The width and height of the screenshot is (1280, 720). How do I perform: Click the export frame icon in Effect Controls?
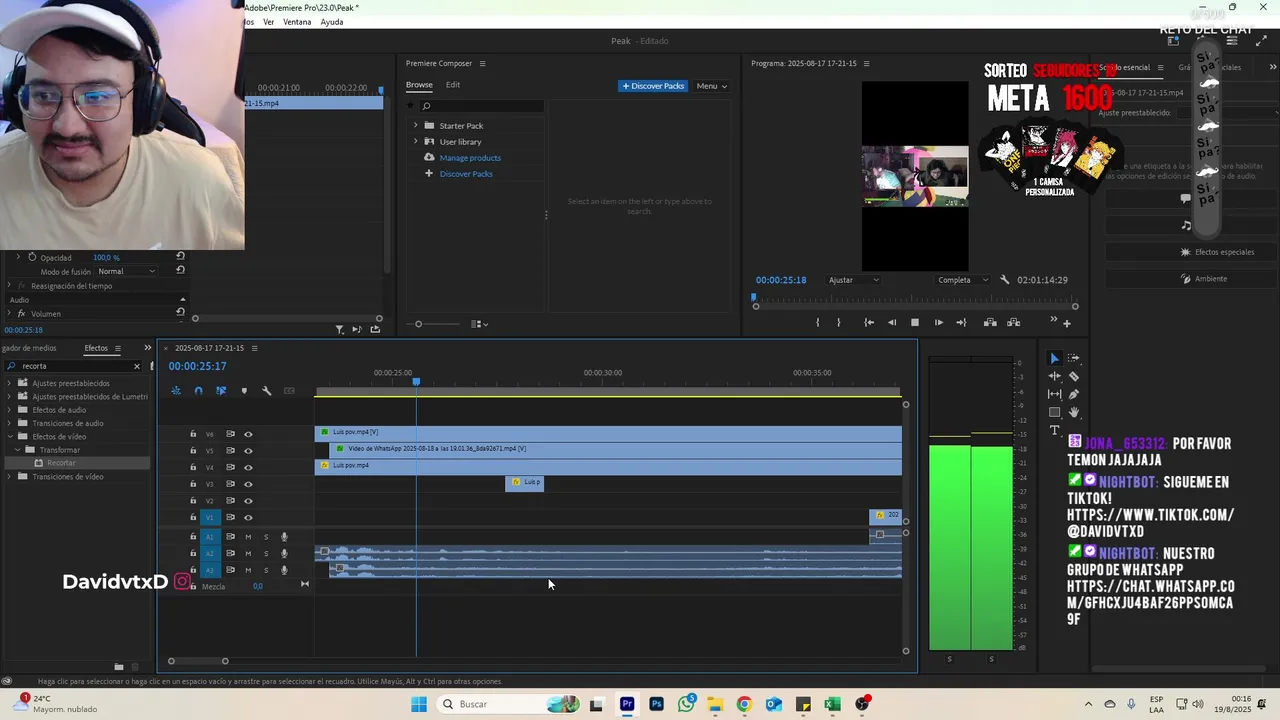tap(375, 329)
